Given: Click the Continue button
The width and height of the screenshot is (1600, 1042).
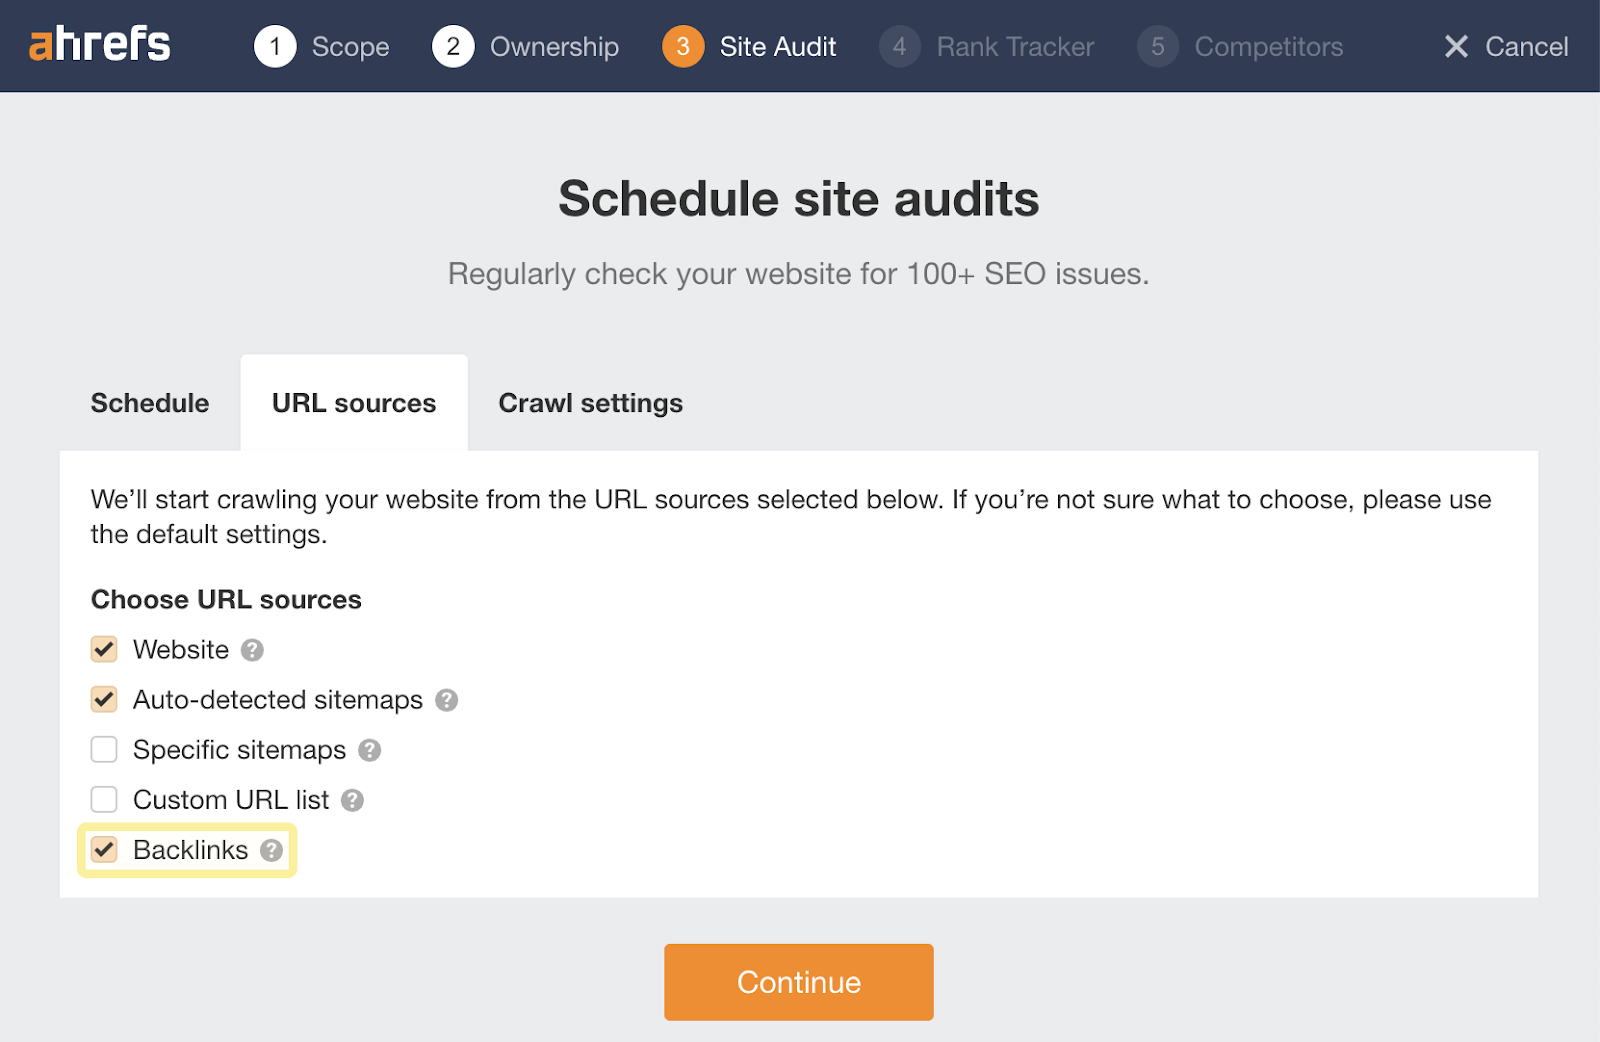Looking at the screenshot, I should click(798, 981).
